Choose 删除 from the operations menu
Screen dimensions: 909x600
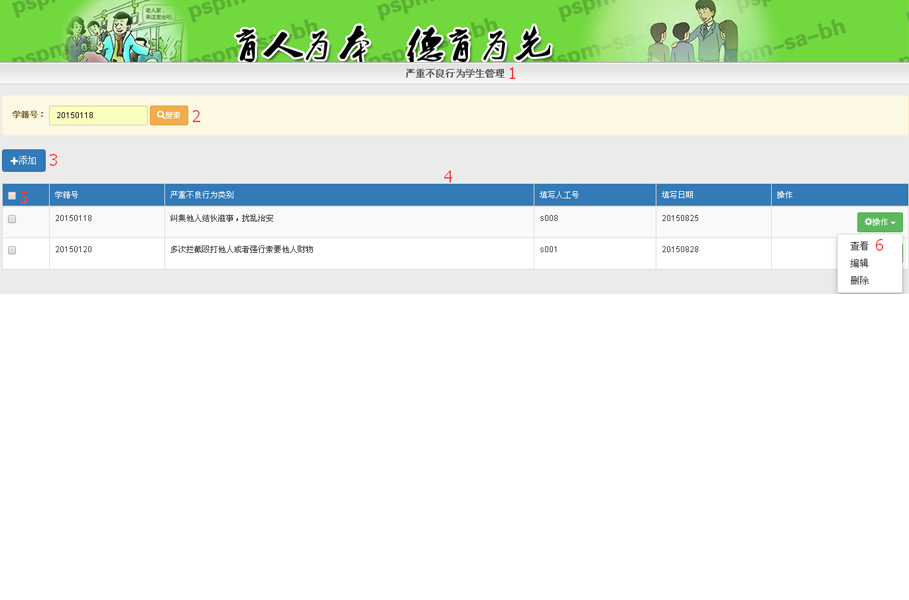pos(859,281)
